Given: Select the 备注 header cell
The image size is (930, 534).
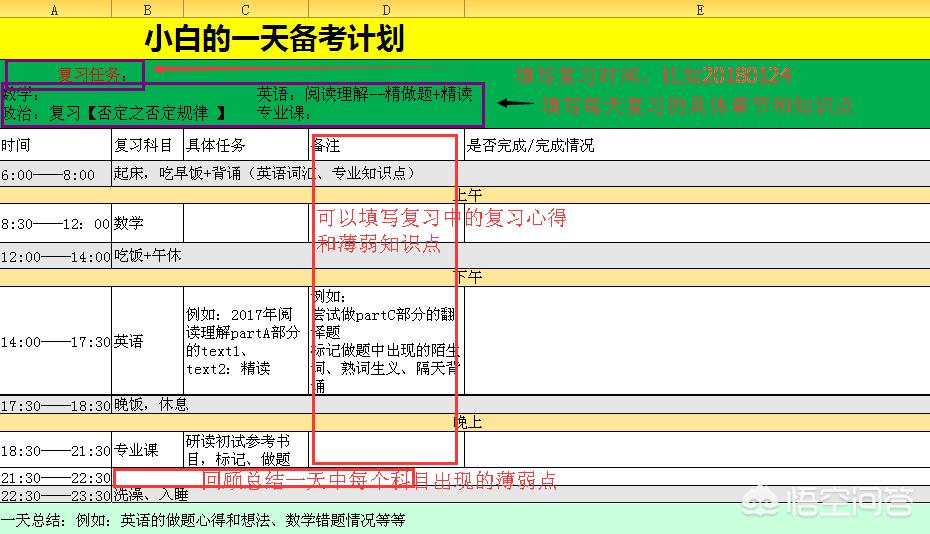Looking at the screenshot, I should point(387,145).
